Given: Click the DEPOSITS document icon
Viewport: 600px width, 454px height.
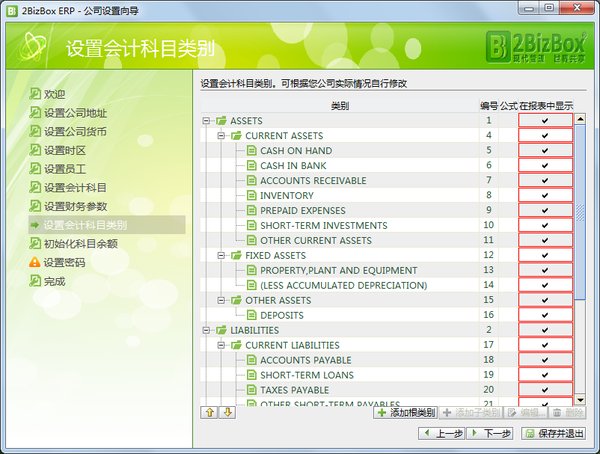Looking at the screenshot, I should click(x=251, y=315).
